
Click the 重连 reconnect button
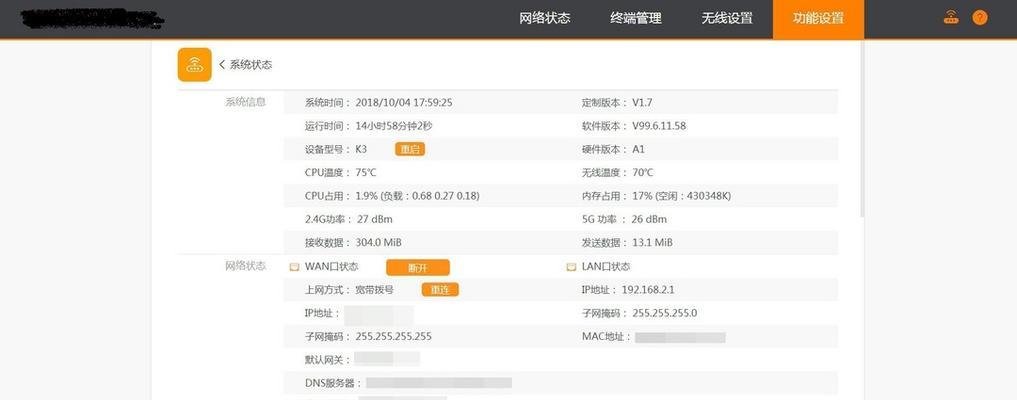(440, 290)
